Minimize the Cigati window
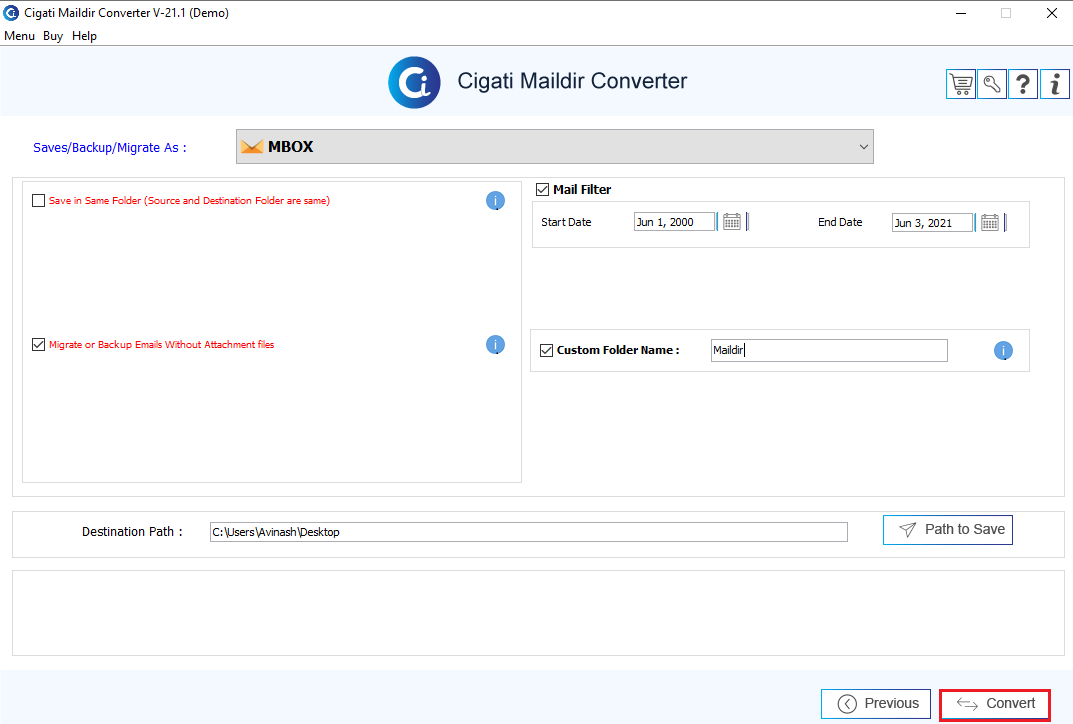The width and height of the screenshot is (1073, 724). pos(961,13)
